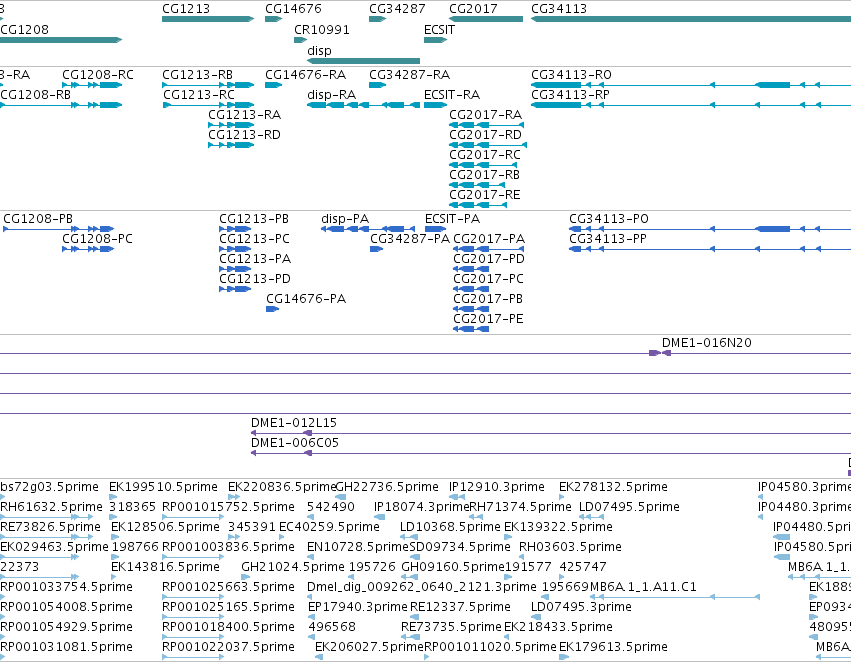The height and width of the screenshot is (662, 851).
Task: Select EST IP18074.3prime
Action: (421, 507)
